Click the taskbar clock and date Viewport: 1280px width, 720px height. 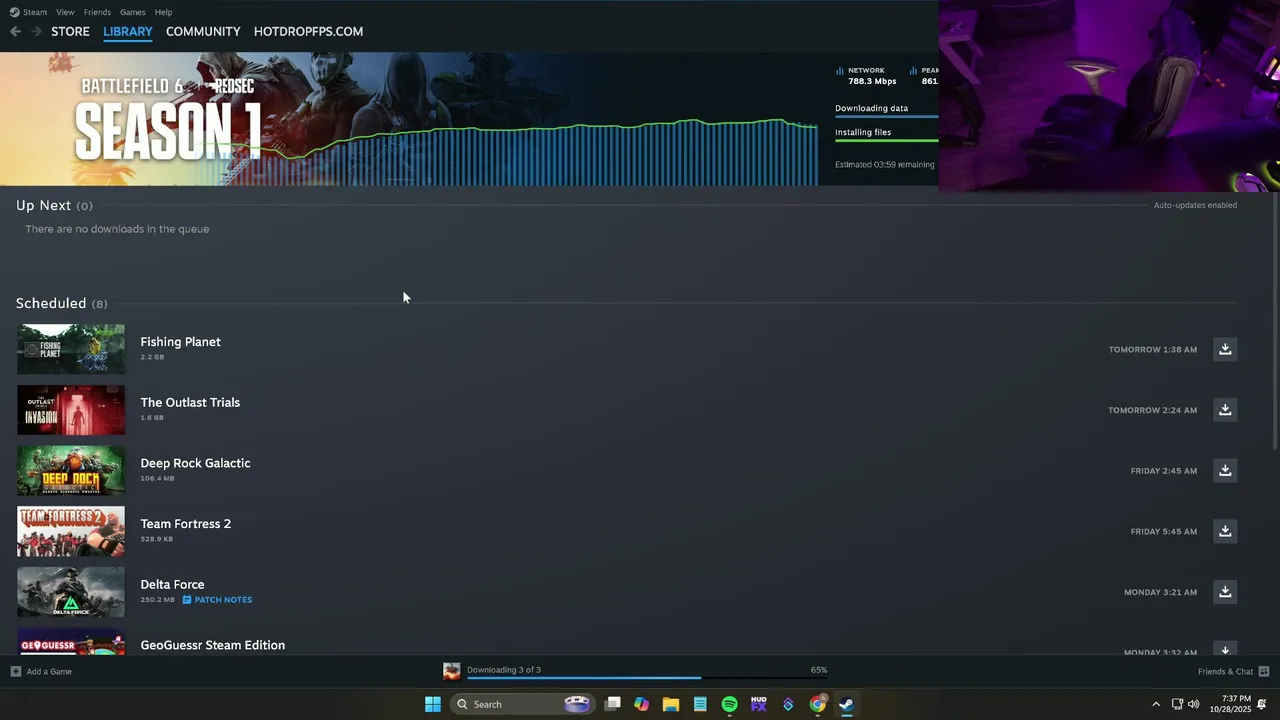coord(1230,704)
